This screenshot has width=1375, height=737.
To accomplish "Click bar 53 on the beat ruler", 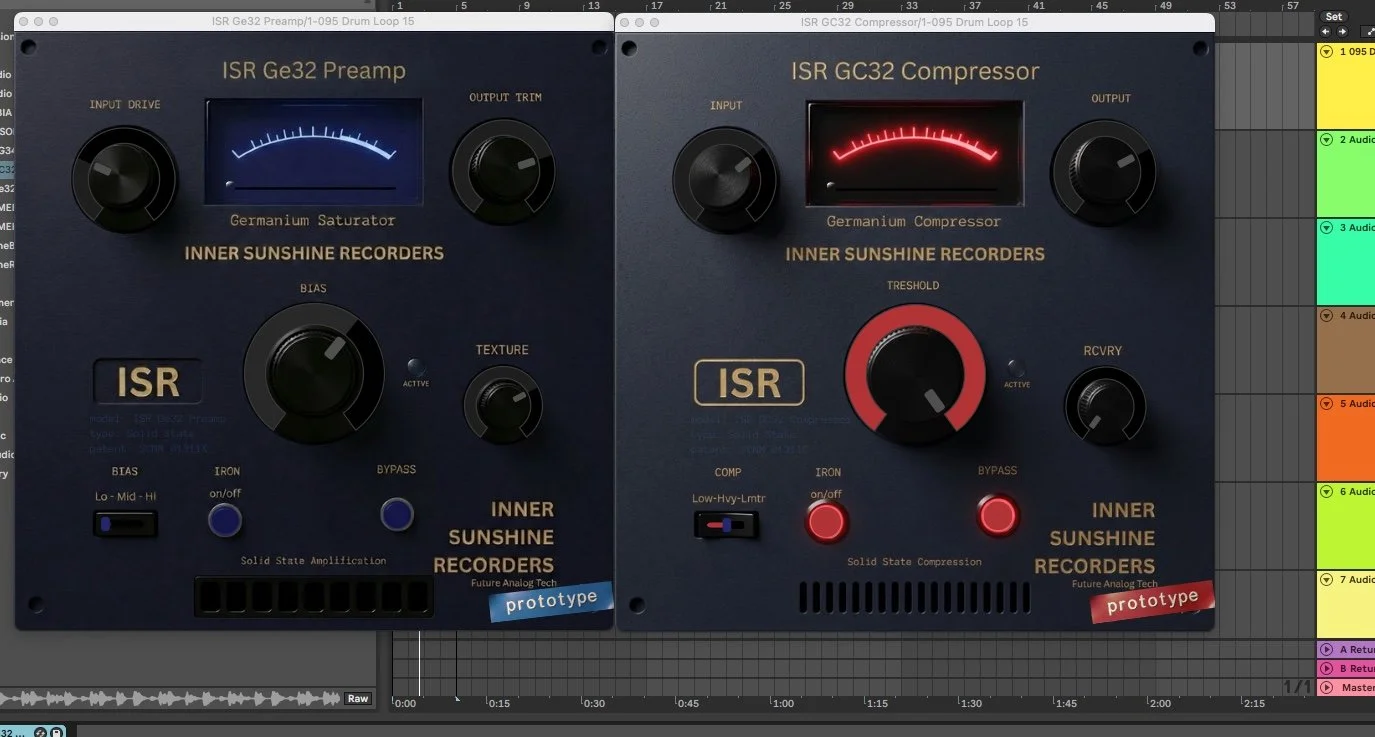I will [1229, 6].
